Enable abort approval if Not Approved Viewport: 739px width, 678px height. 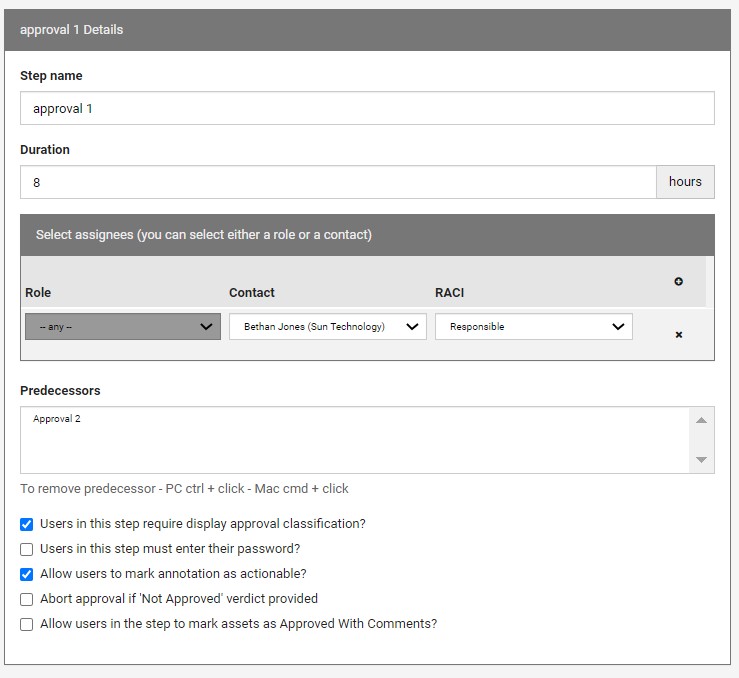pos(27,599)
